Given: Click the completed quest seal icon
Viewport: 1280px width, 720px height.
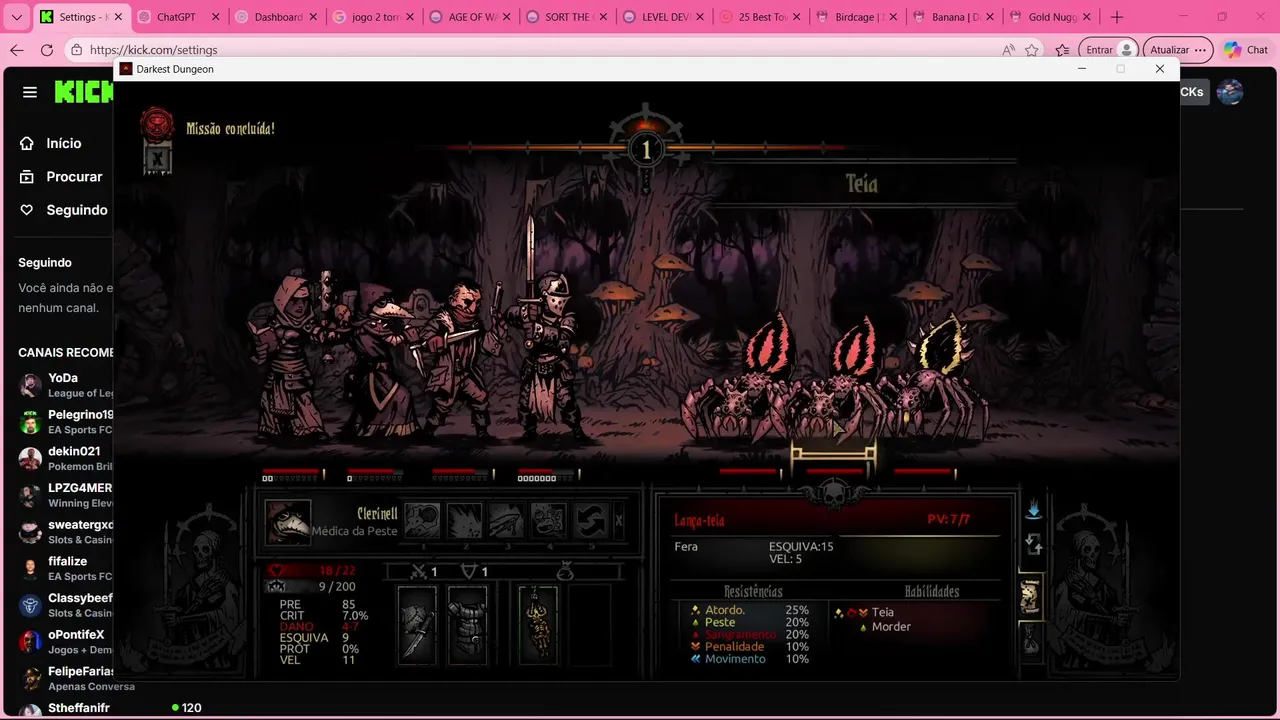Looking at the screenshot, I should [157, 125].
